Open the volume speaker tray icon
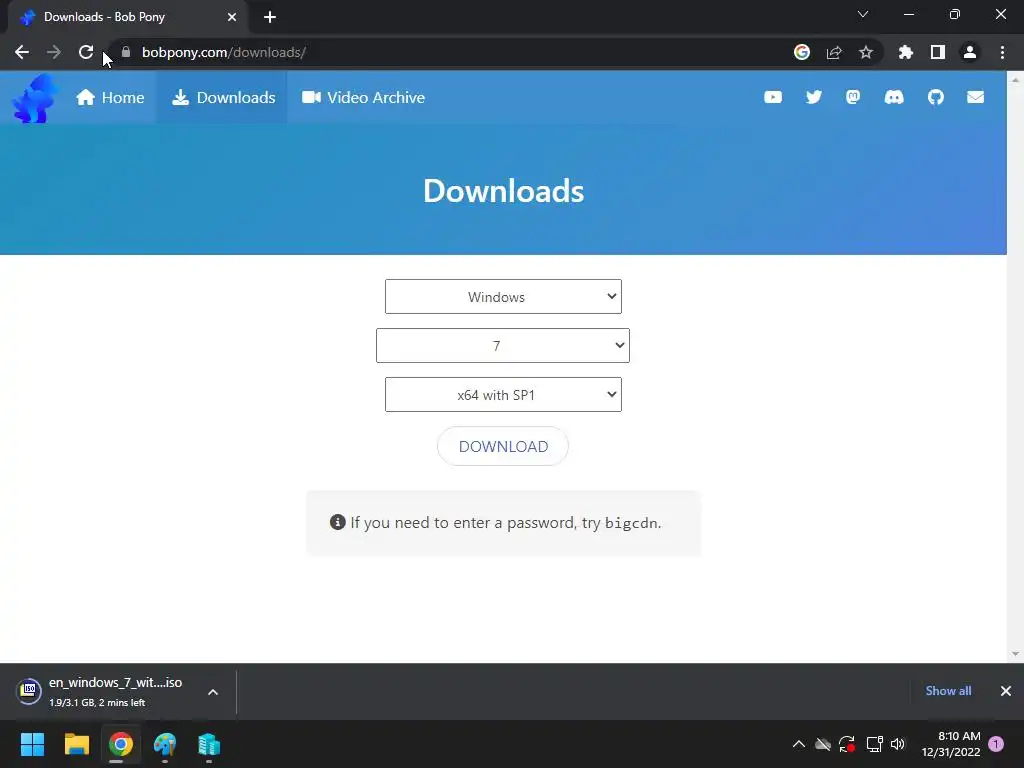 point(898,744)
